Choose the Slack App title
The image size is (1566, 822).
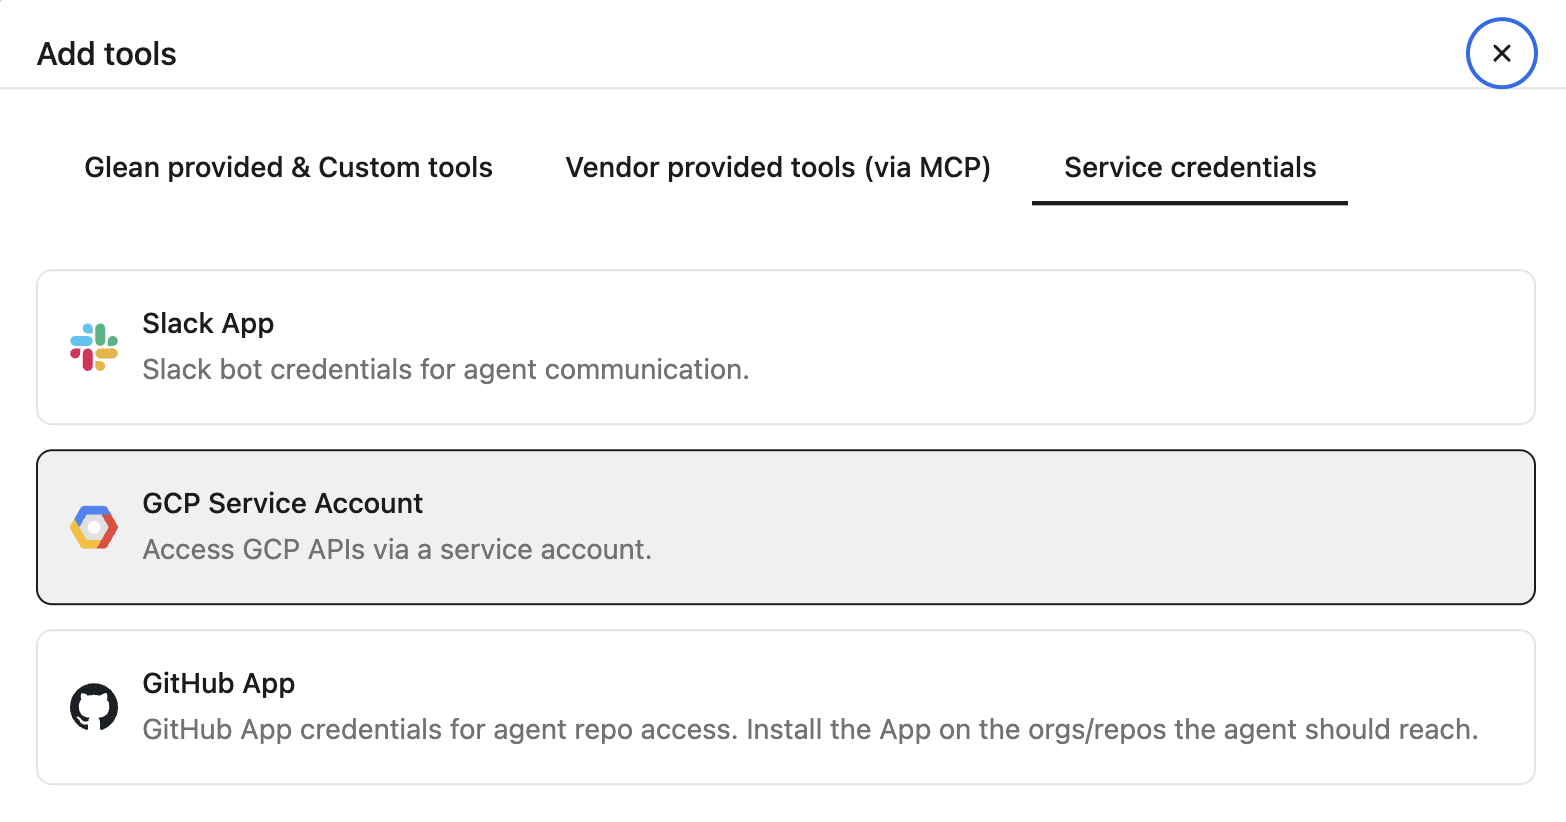(208, 324)
